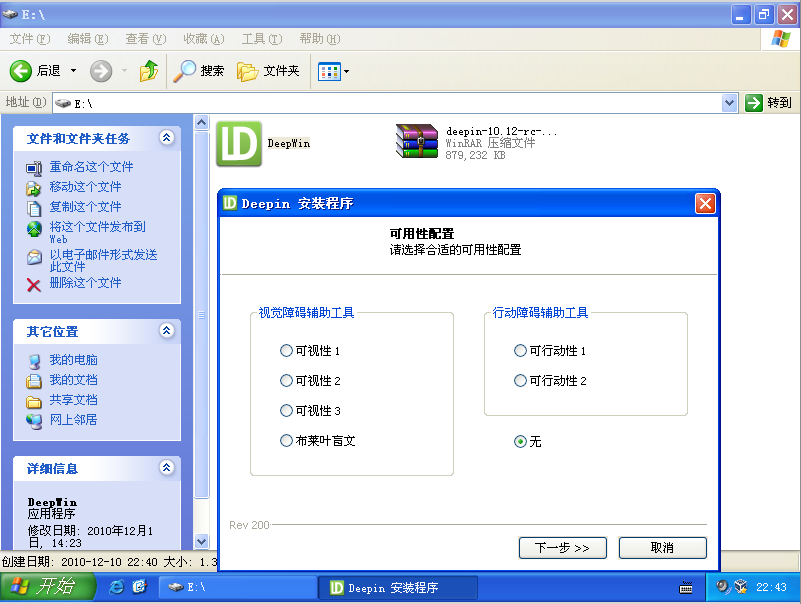
Task: Collapse the 其它位置 panel
Action: 167,331
